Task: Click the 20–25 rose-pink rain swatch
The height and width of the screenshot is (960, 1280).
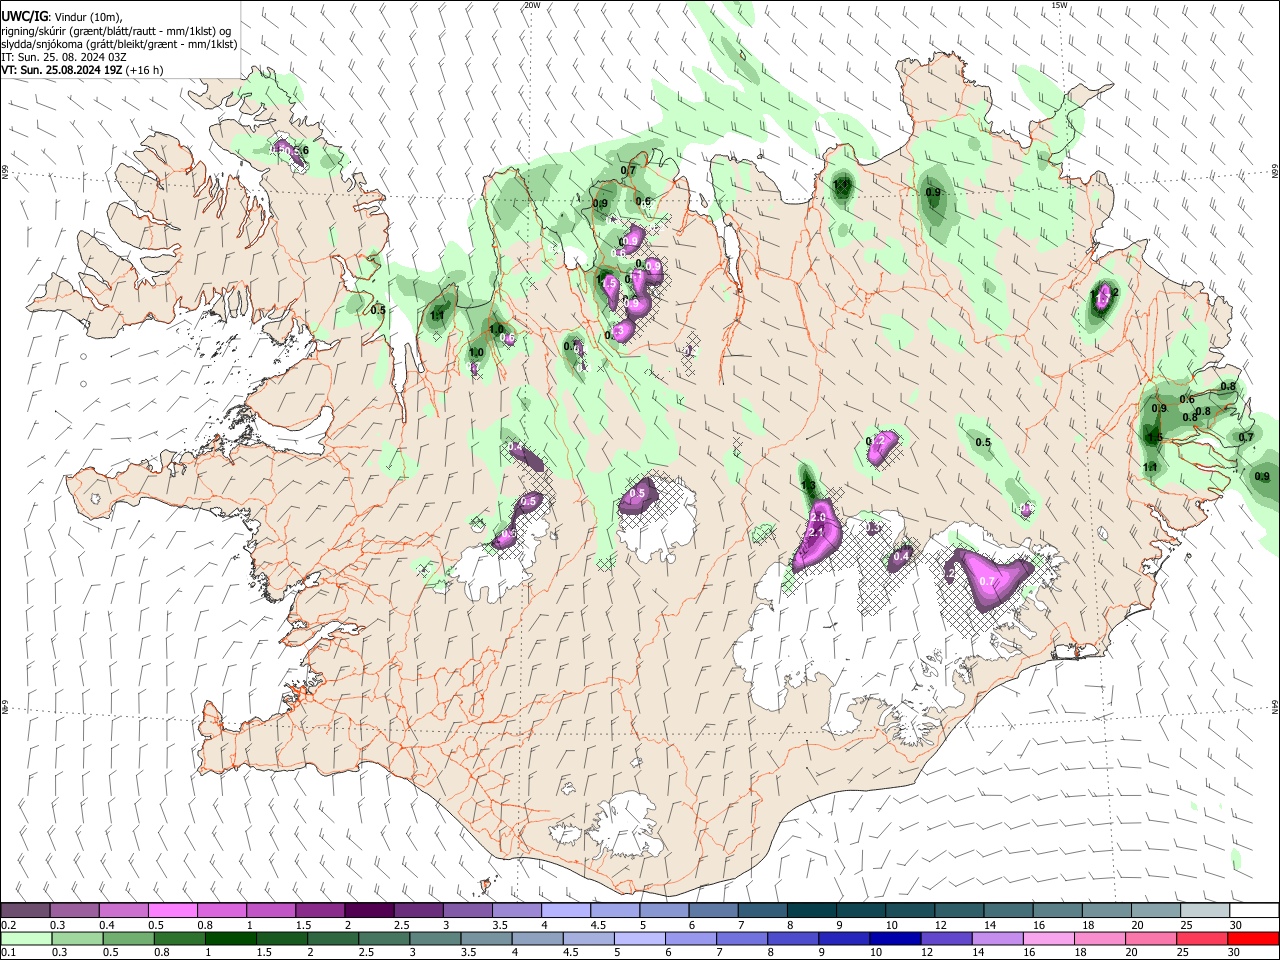Action: [1149, 938]
